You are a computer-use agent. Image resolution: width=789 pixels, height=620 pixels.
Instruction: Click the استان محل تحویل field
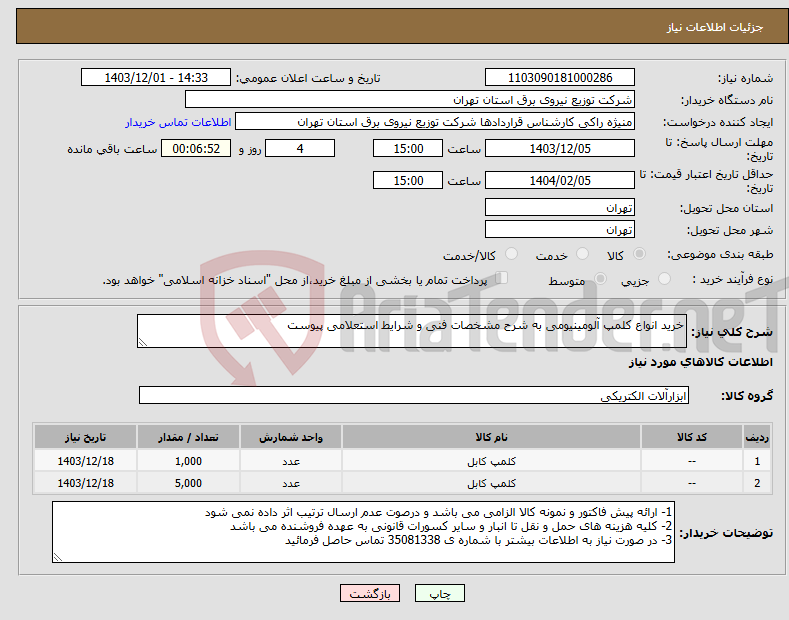[x=560, y=207]
